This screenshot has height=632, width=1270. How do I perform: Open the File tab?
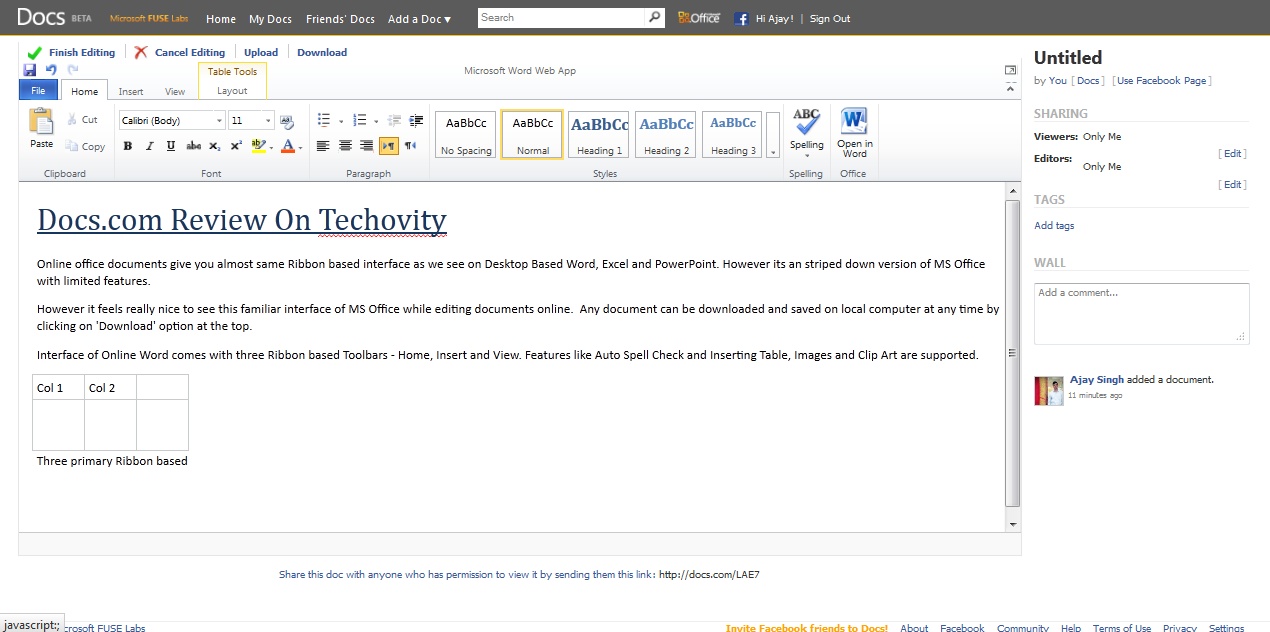click(39, 91)
